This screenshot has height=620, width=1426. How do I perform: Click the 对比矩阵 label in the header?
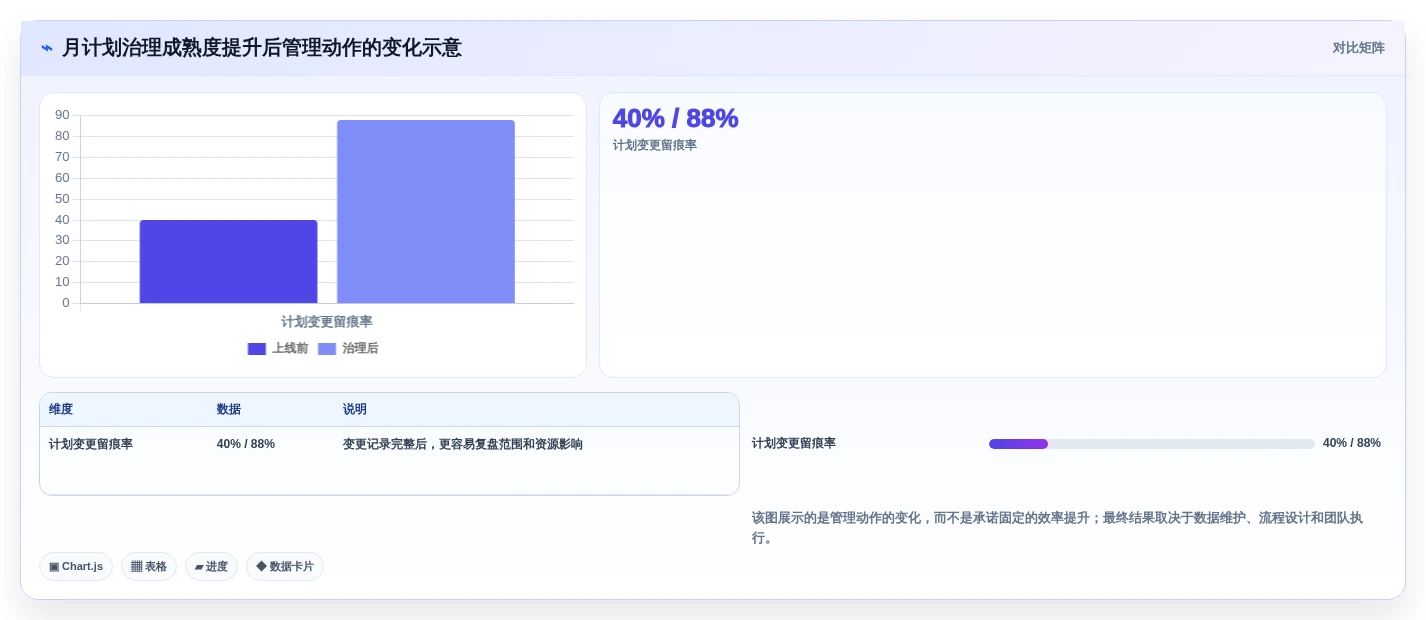coord(1358,48)
